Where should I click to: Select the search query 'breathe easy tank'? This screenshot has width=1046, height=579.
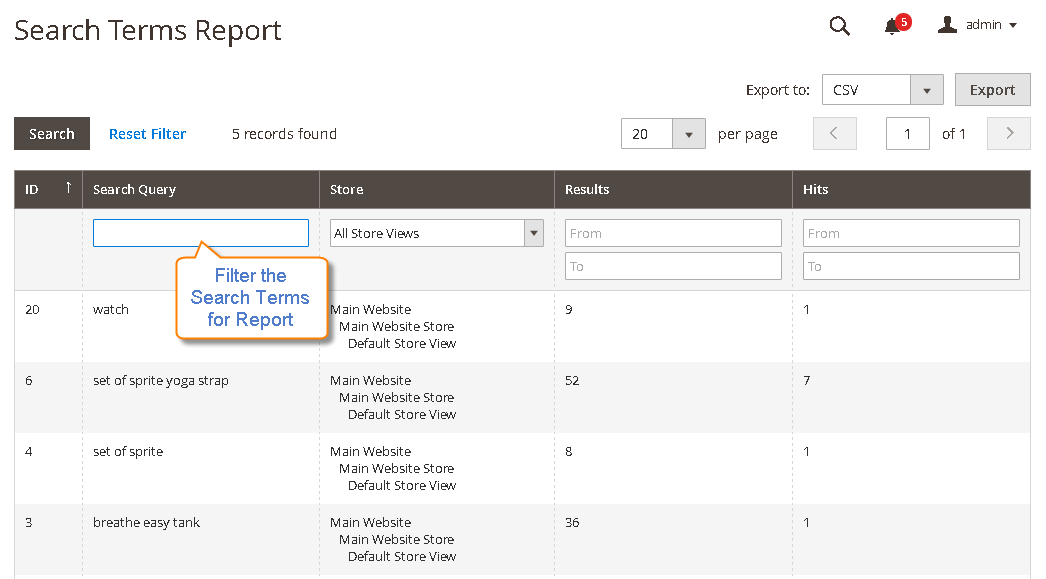tap(146, 522)
